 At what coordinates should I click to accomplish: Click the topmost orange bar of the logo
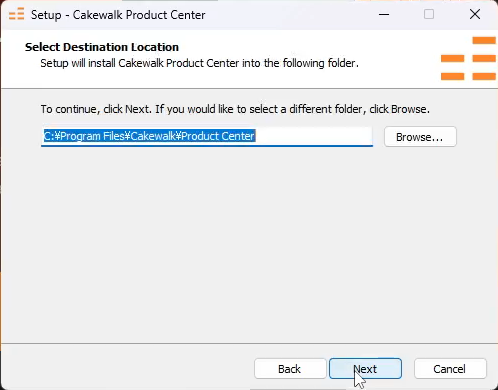(484, 40)
